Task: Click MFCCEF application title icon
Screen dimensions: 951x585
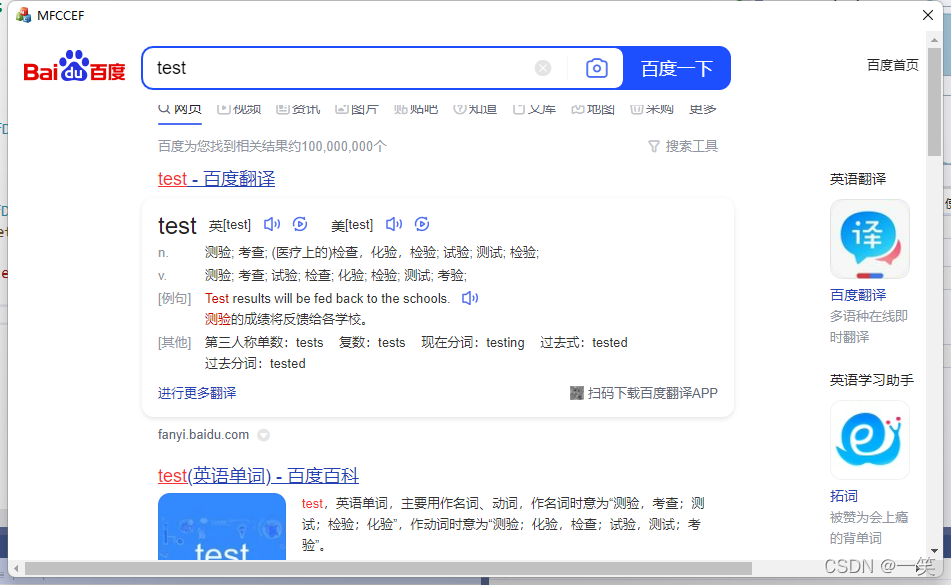Action: coord(24,15)
